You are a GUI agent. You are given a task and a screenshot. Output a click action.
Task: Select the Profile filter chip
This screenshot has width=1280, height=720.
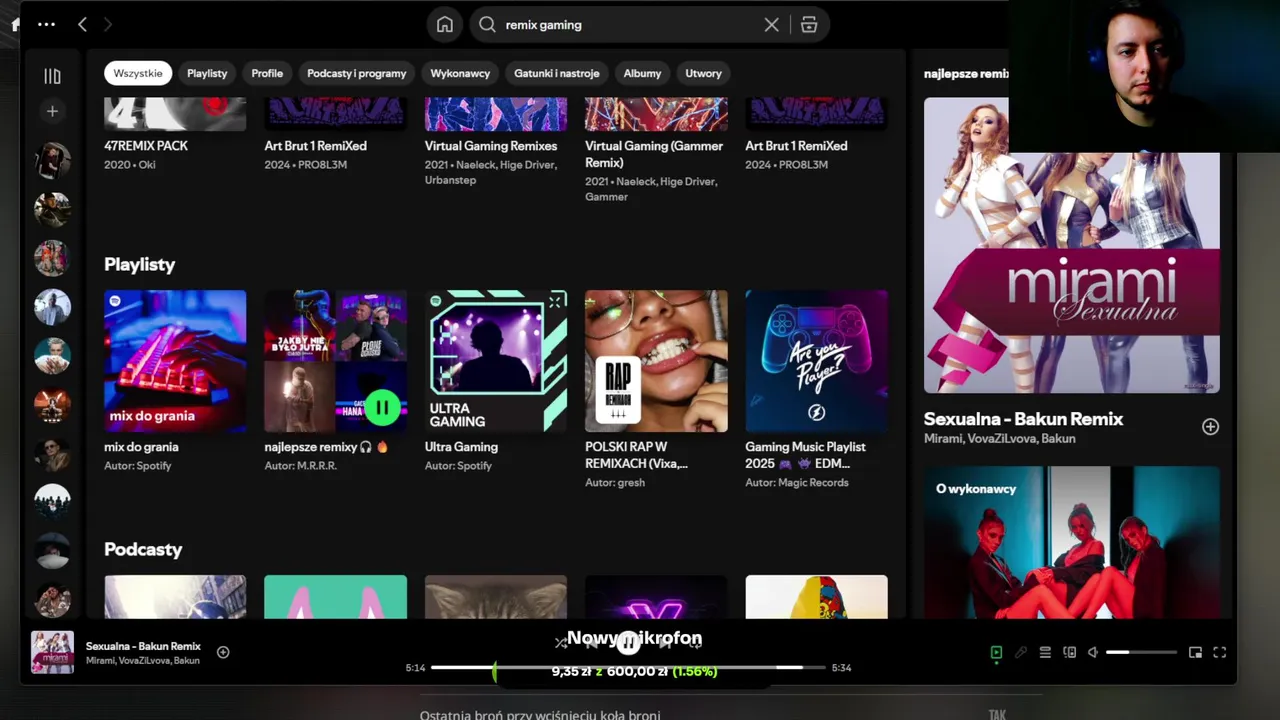267,73
